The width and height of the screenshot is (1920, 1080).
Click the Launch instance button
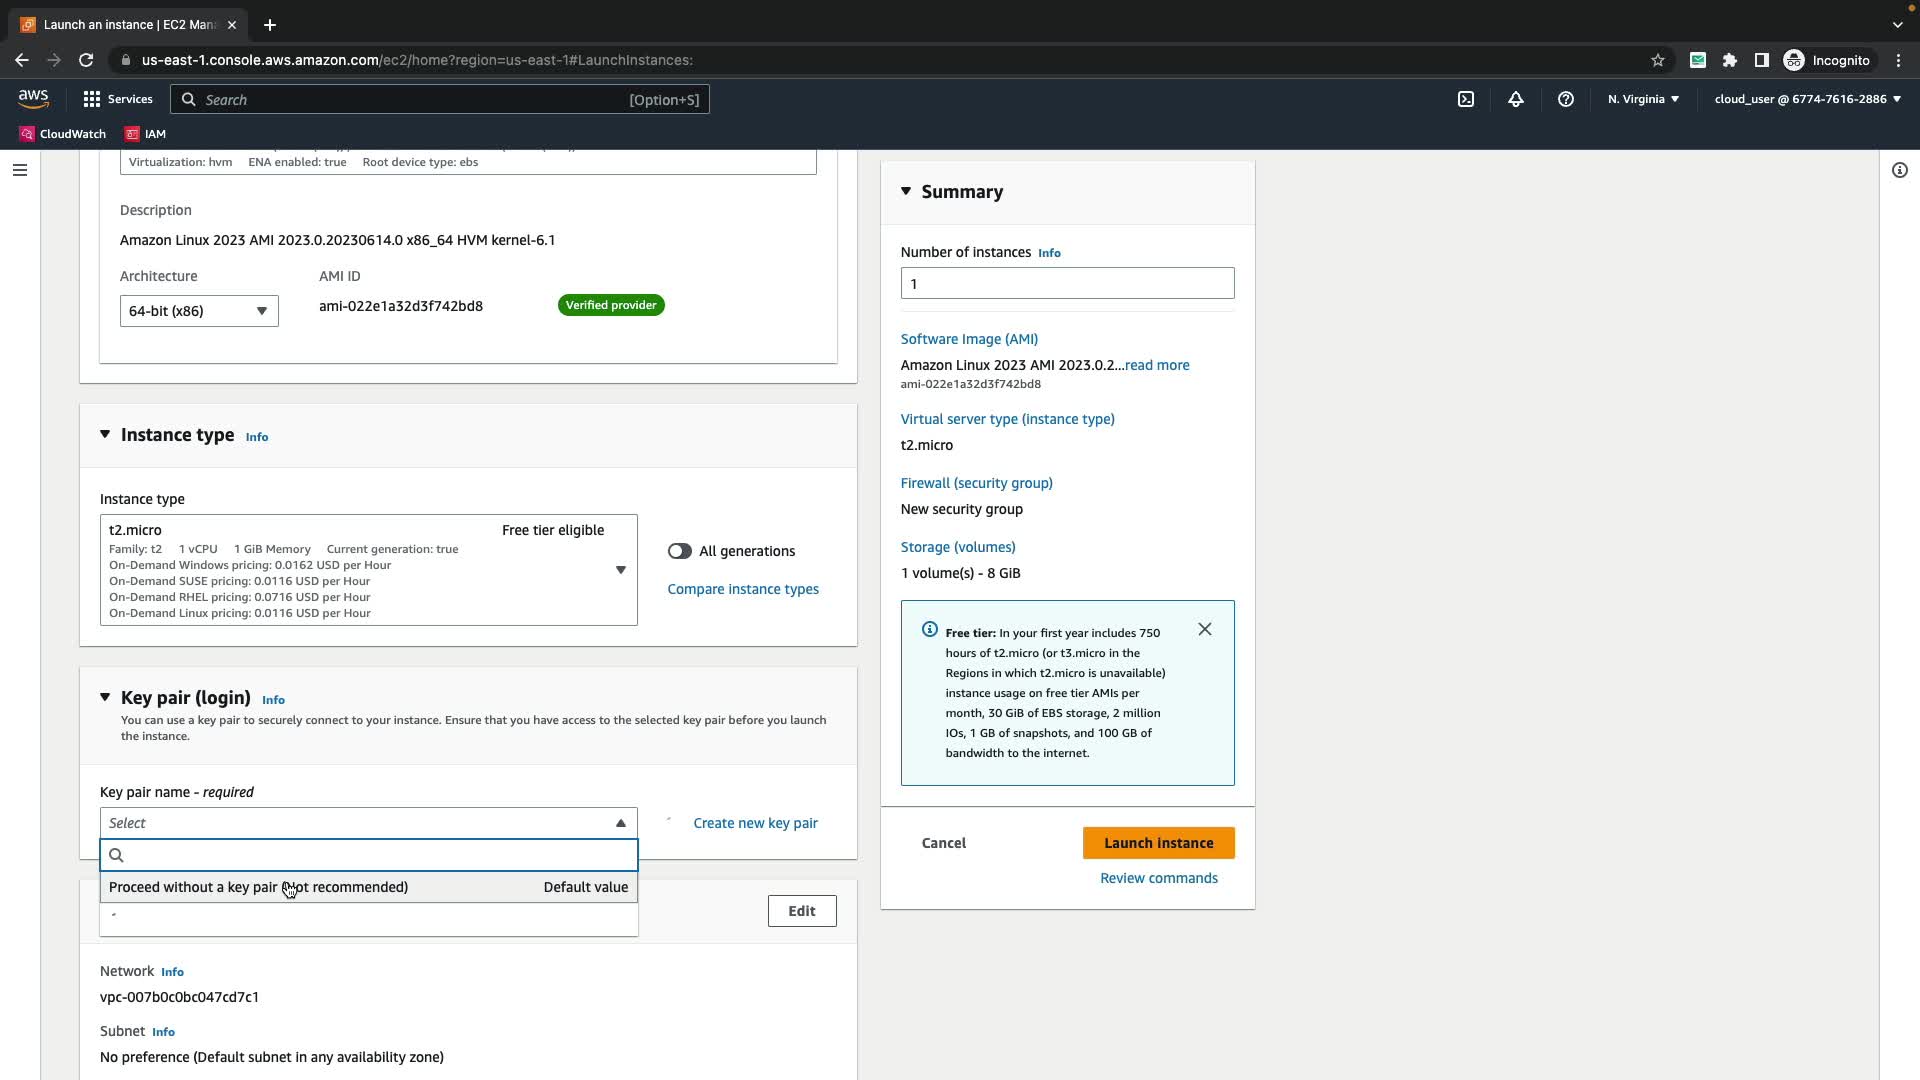pos(1157,843)
